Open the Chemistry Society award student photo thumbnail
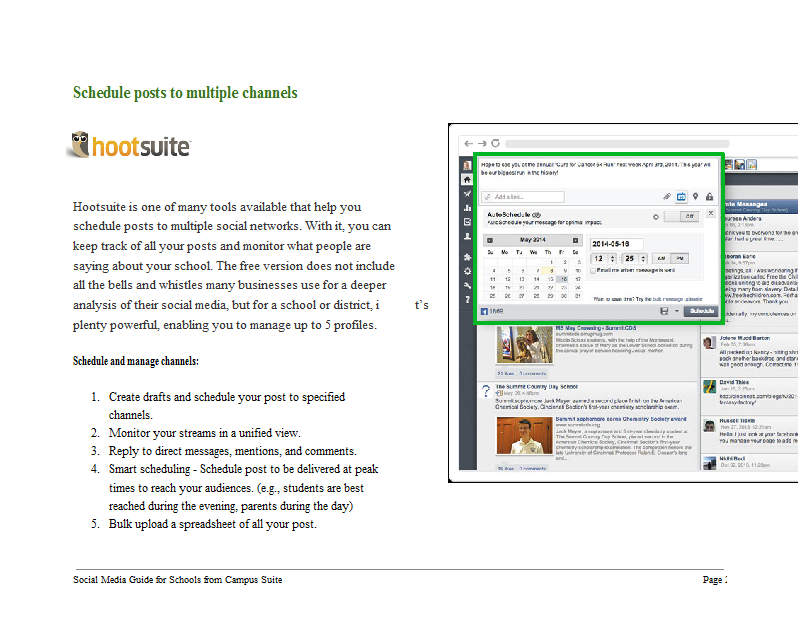This screenshot has width=800, height=618. coord(524,435)
